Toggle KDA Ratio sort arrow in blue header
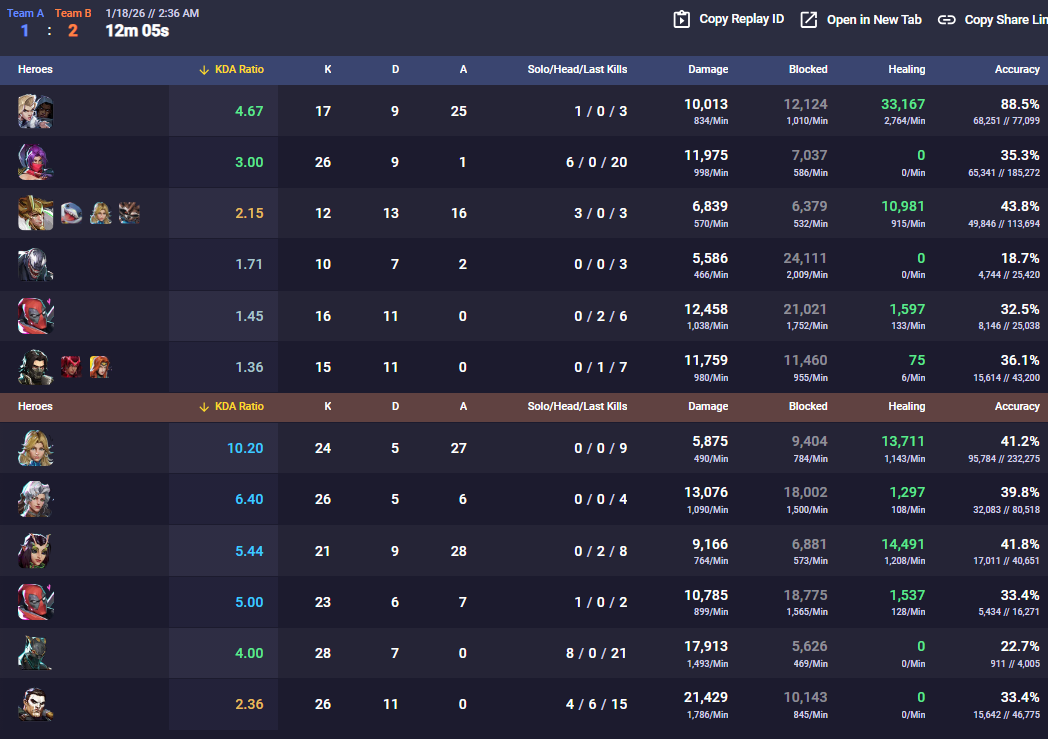Screen dimensions: 1048x739 [x=204, y=69]
